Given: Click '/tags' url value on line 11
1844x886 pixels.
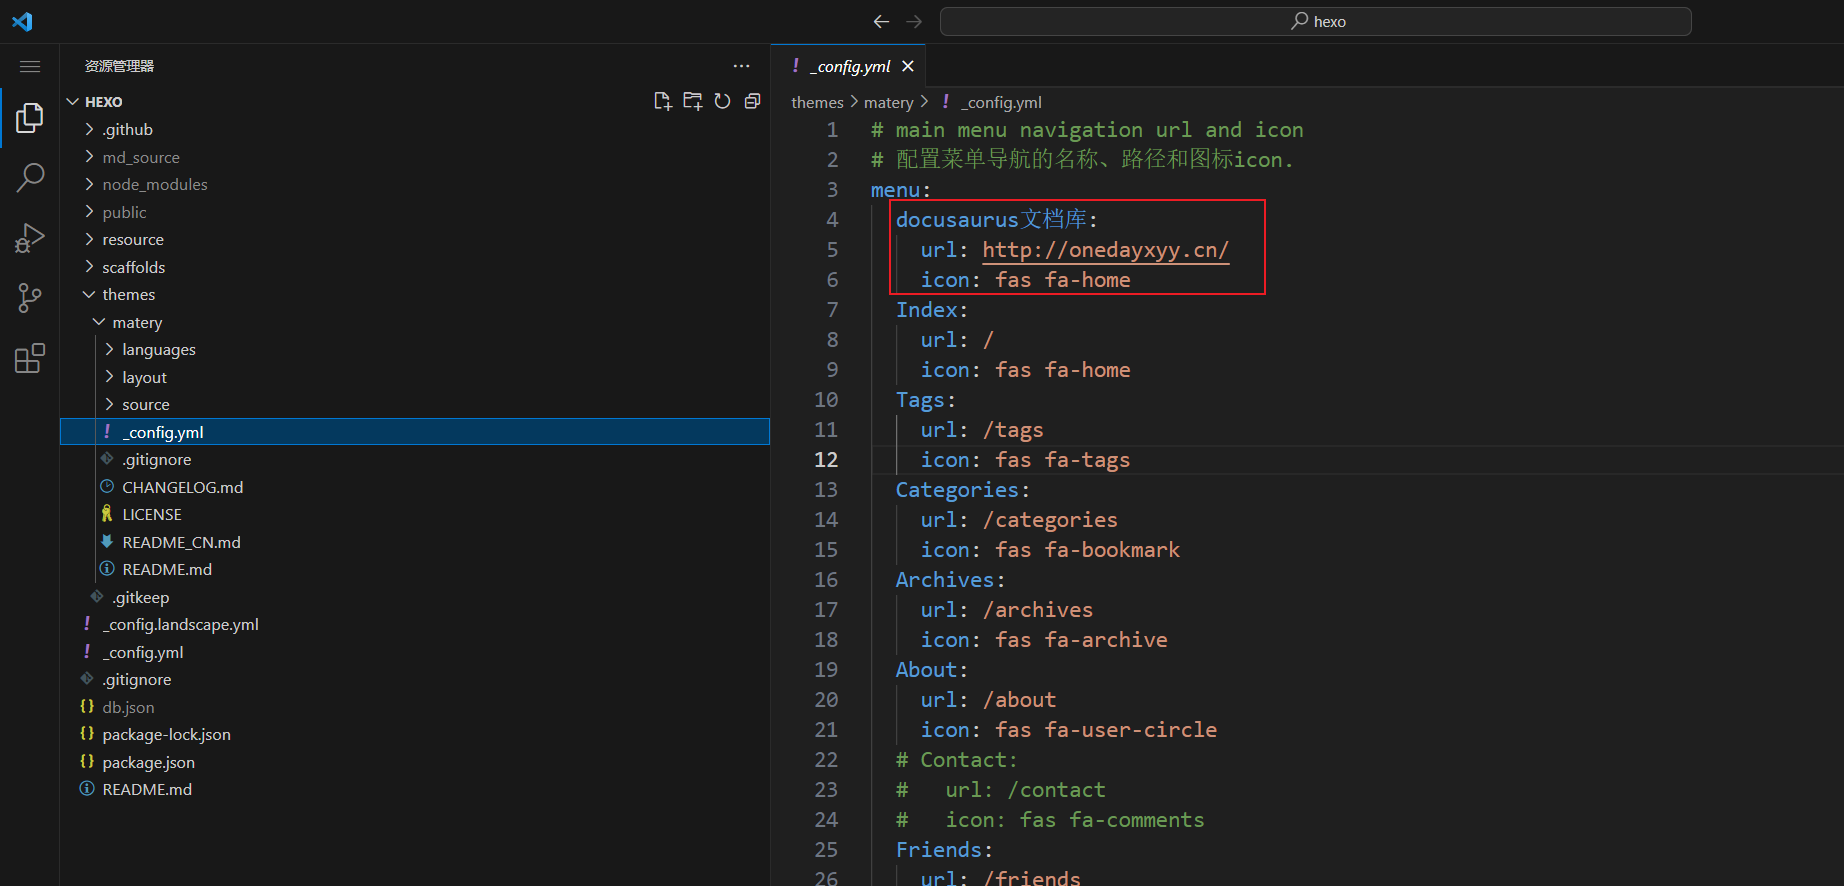Looking at the screenshot, I should pos(1013,430).
